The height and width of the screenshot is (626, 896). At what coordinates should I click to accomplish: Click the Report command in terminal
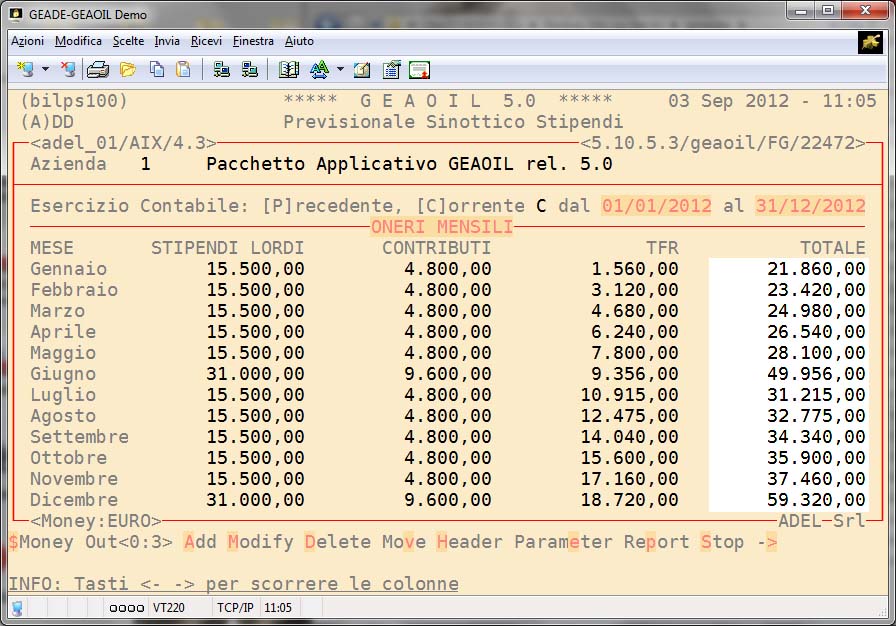point(657,542)
